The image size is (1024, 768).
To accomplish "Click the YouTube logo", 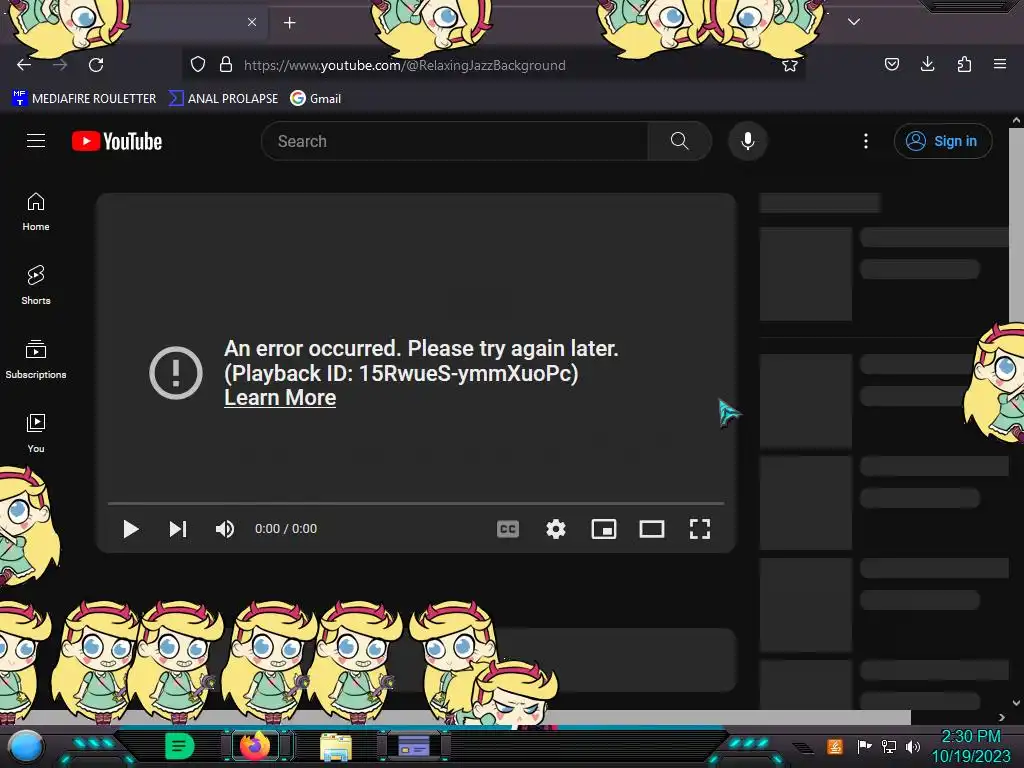I will click(117, 141).
